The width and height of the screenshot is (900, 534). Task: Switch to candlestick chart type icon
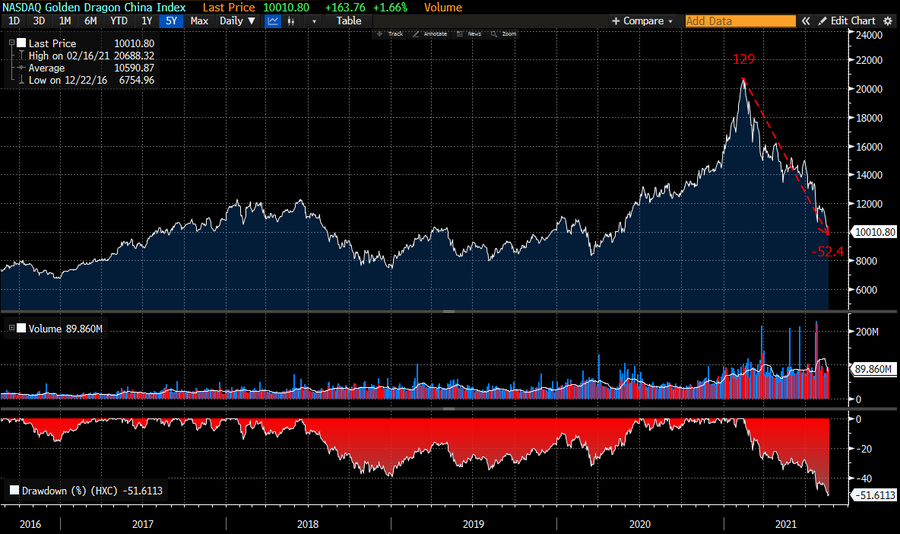point(292,21)
